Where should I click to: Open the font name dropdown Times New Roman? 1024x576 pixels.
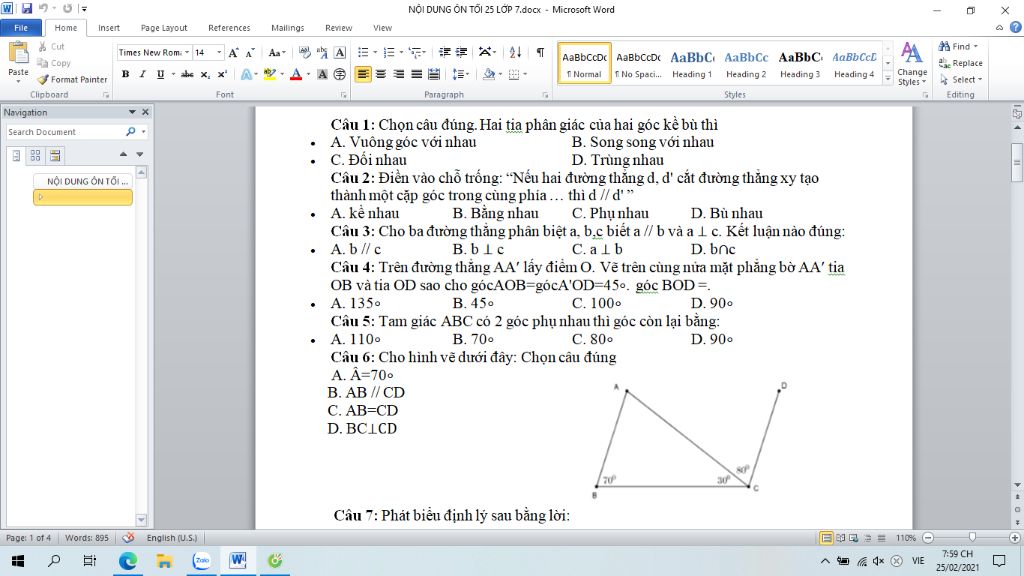(x=187, y=52)
